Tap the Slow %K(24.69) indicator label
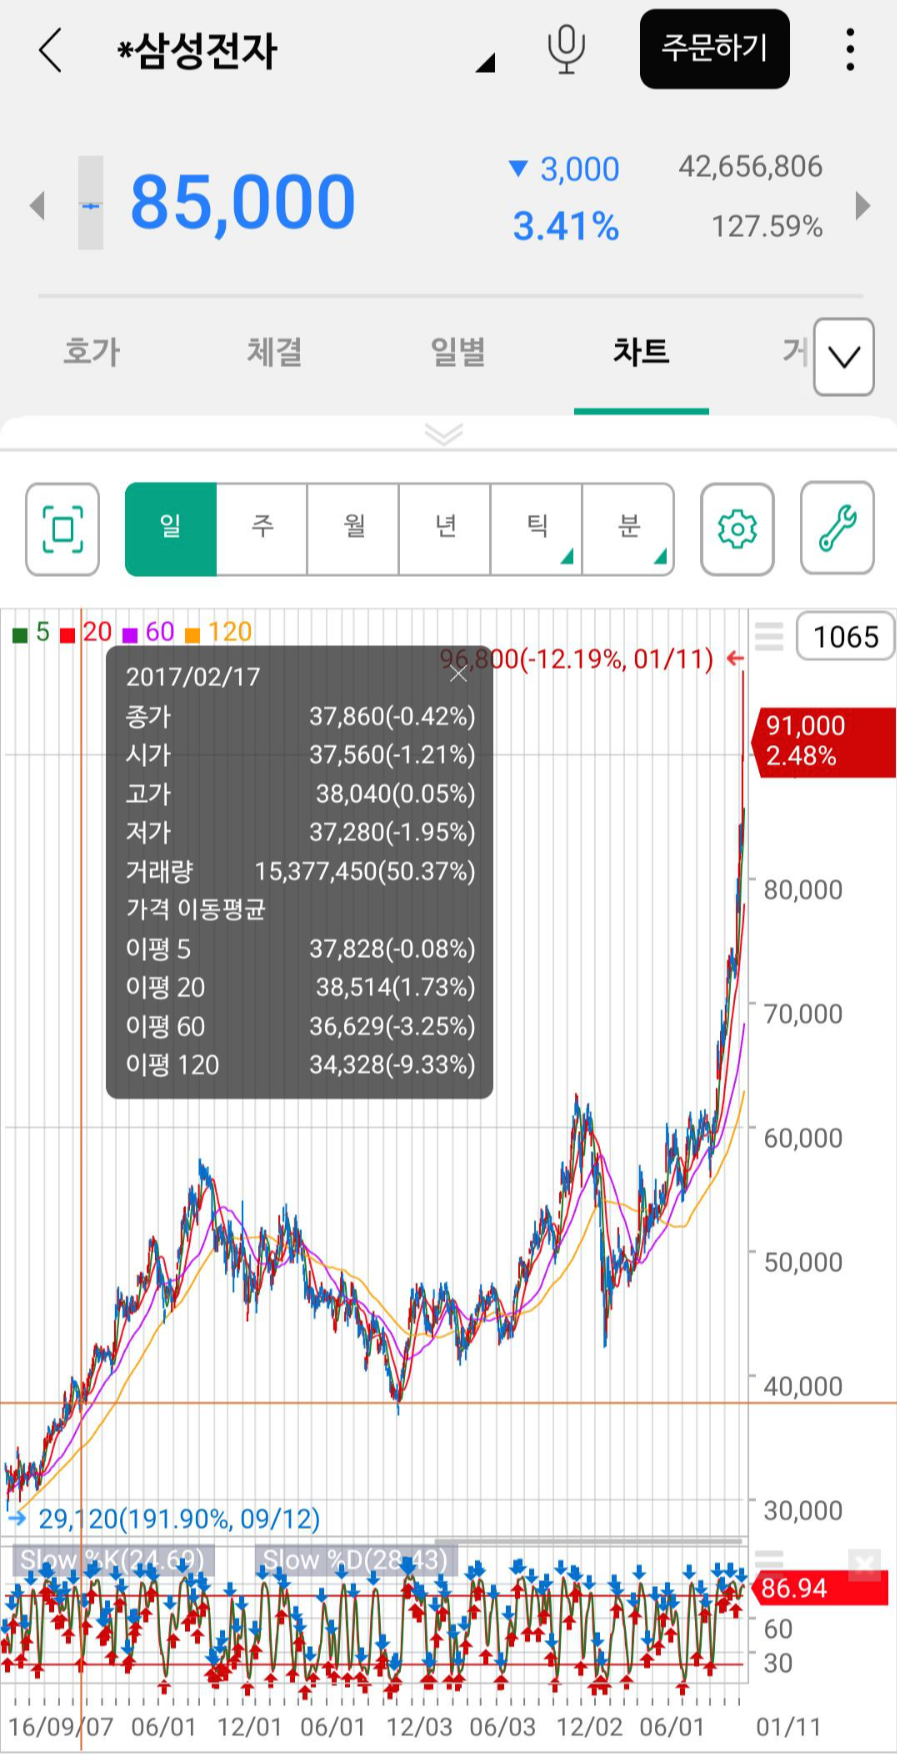Viewport: 897px width, 1762px height. tap(112, 1560)
